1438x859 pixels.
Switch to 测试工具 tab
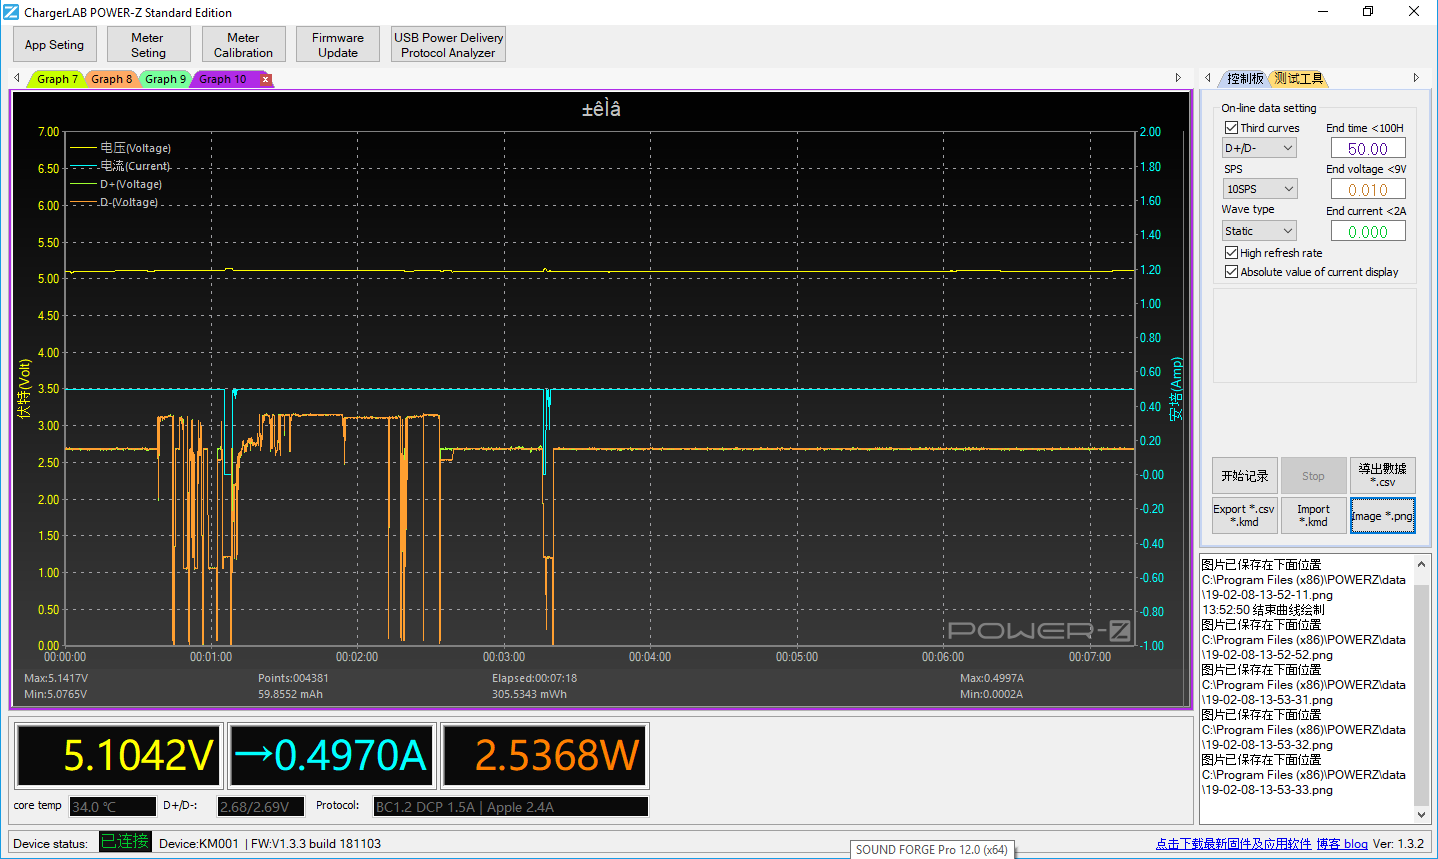point(1298,78)
